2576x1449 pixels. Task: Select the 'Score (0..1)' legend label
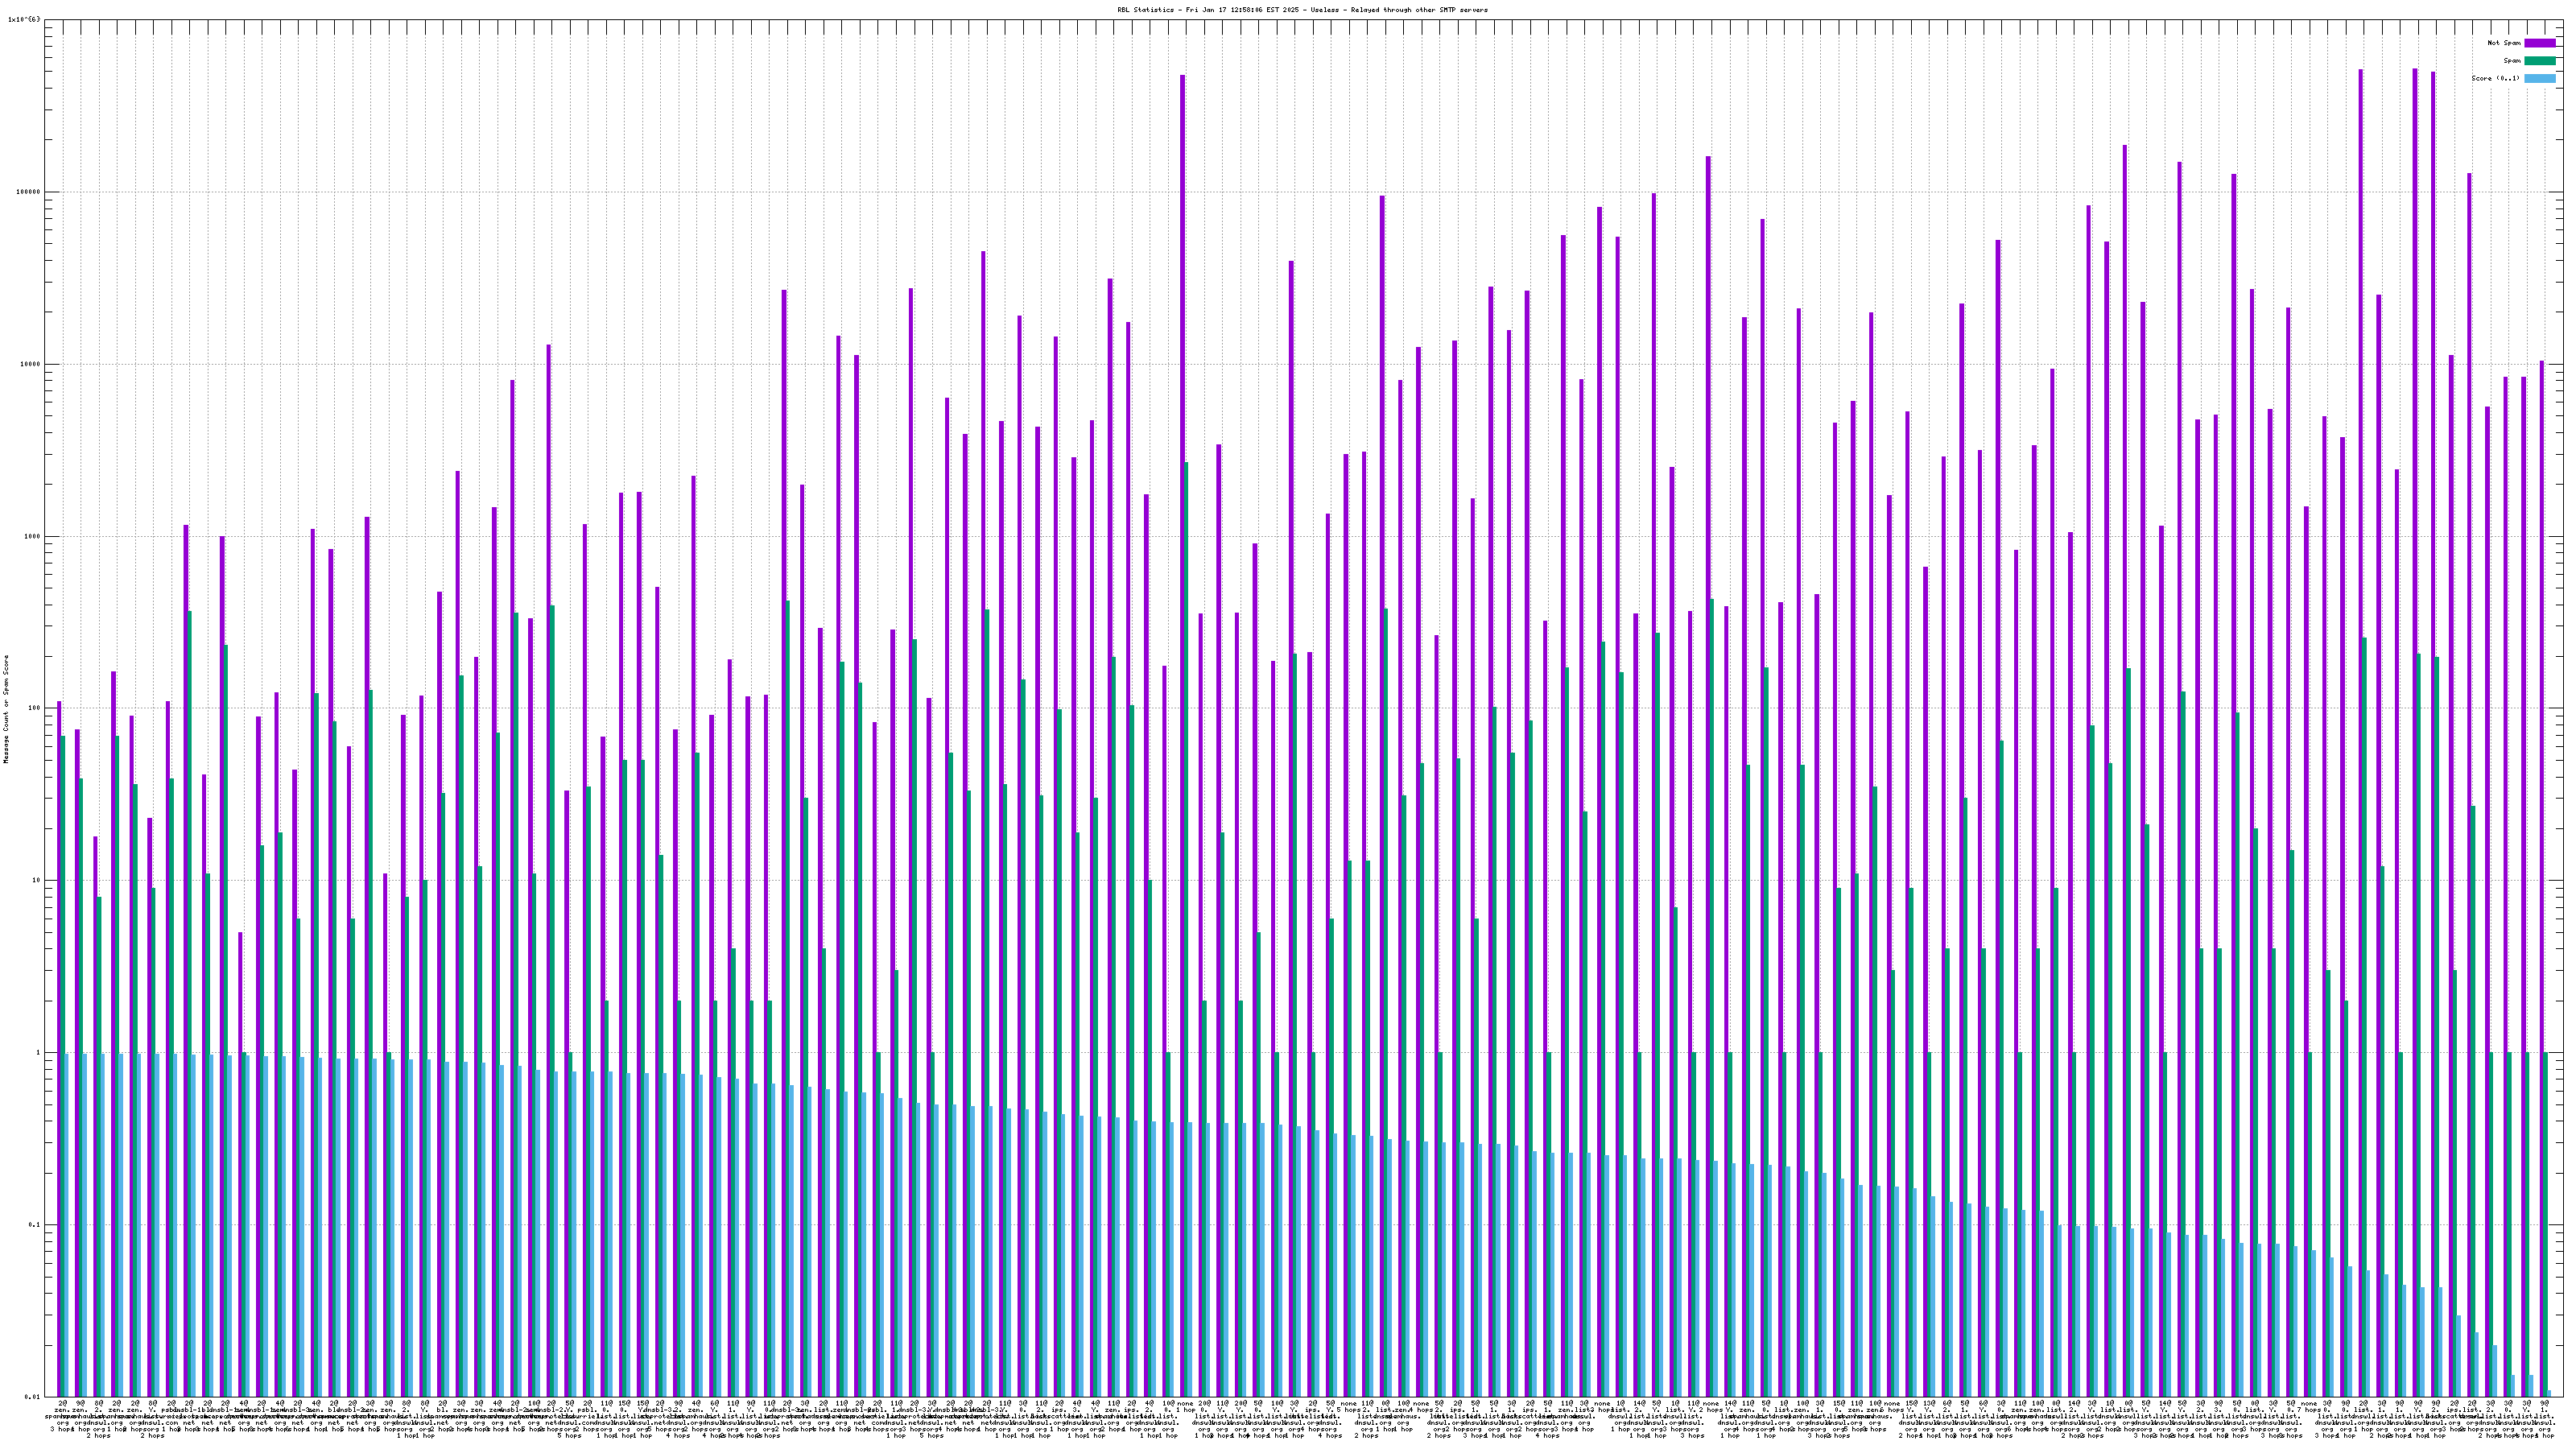(x=2496, y=78)
